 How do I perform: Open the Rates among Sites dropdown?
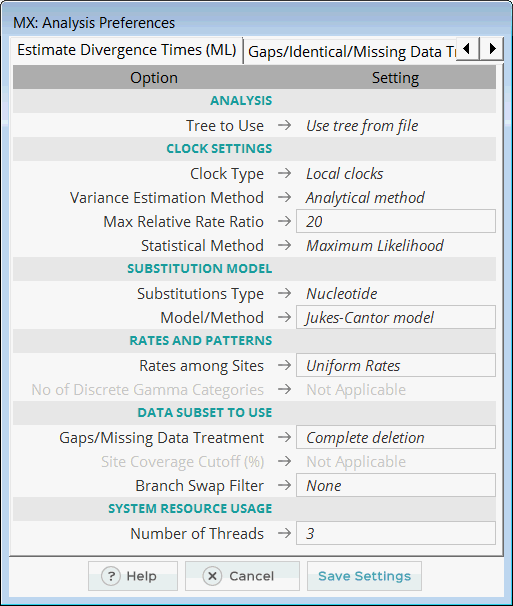click(x=396, y=365)
